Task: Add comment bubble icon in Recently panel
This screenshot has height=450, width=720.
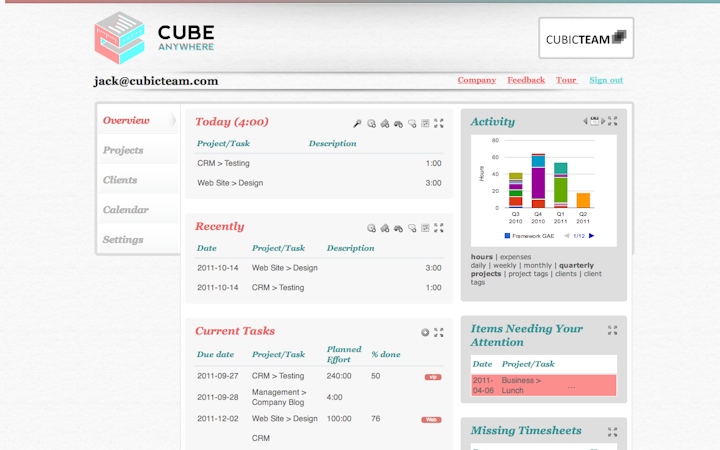Action: [x=412, y=228]
